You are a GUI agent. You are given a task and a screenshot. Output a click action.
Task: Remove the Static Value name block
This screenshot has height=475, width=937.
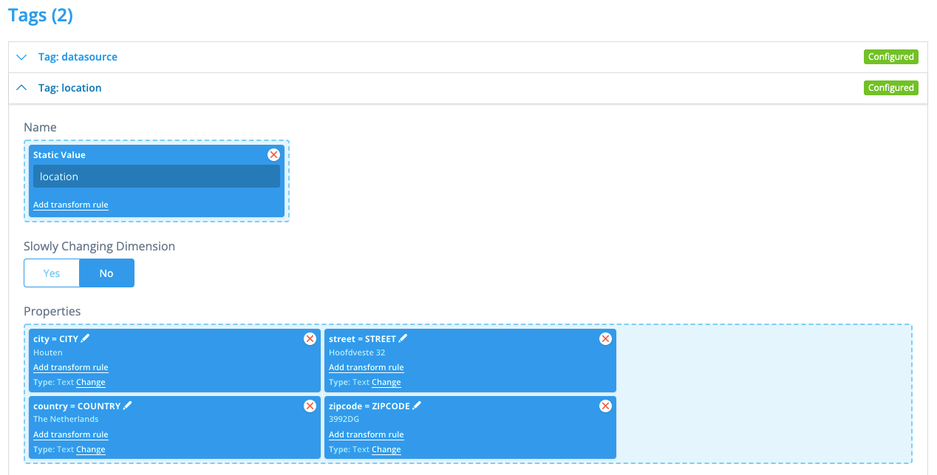[x=274, y=155]
